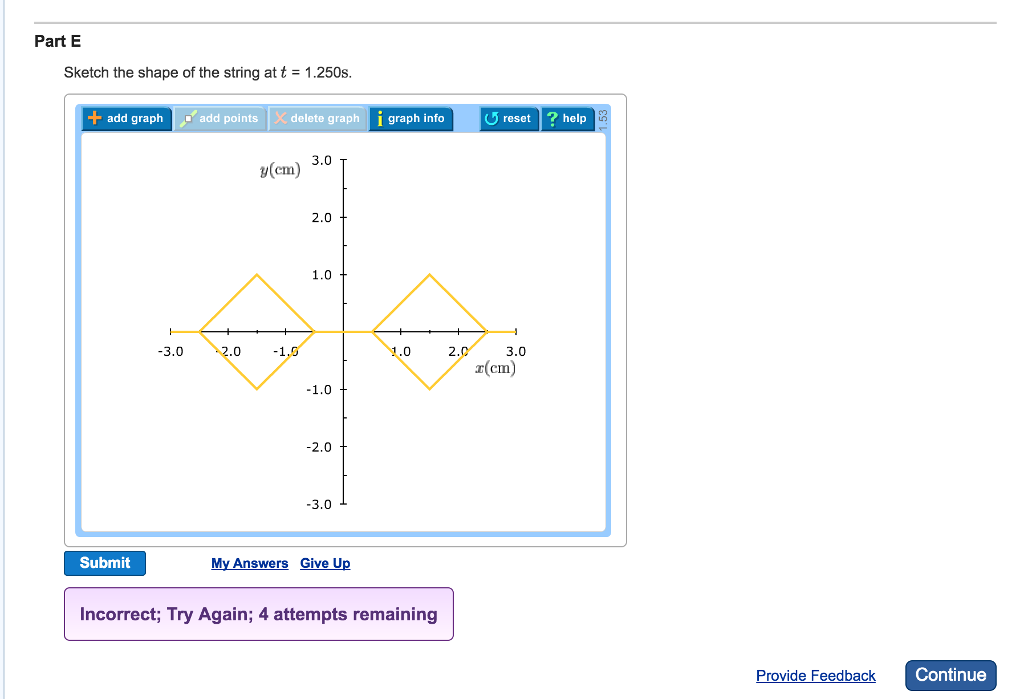
Task: Click Give Up
Action: click(325, 563)
